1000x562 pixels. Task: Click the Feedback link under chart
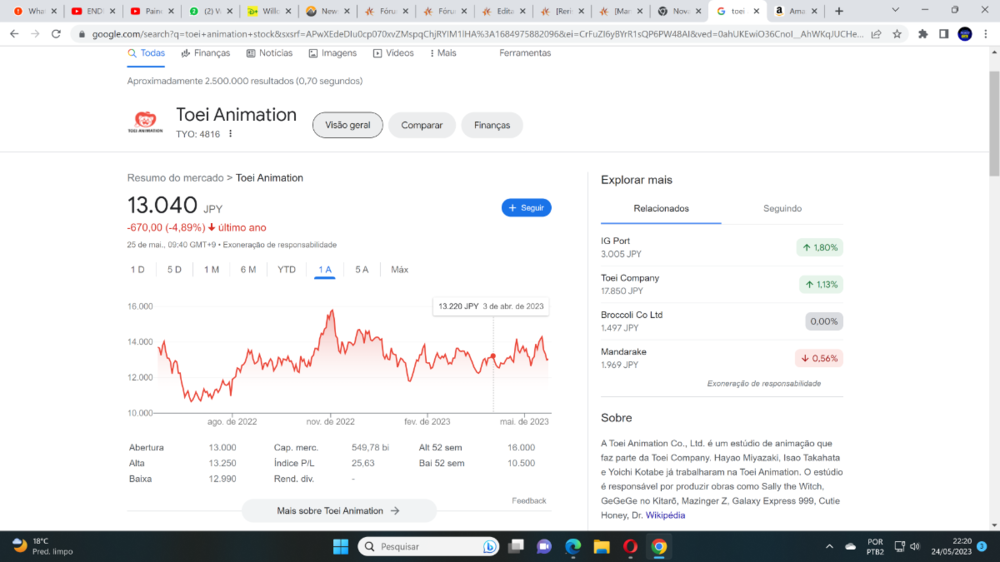coord(529,501)
